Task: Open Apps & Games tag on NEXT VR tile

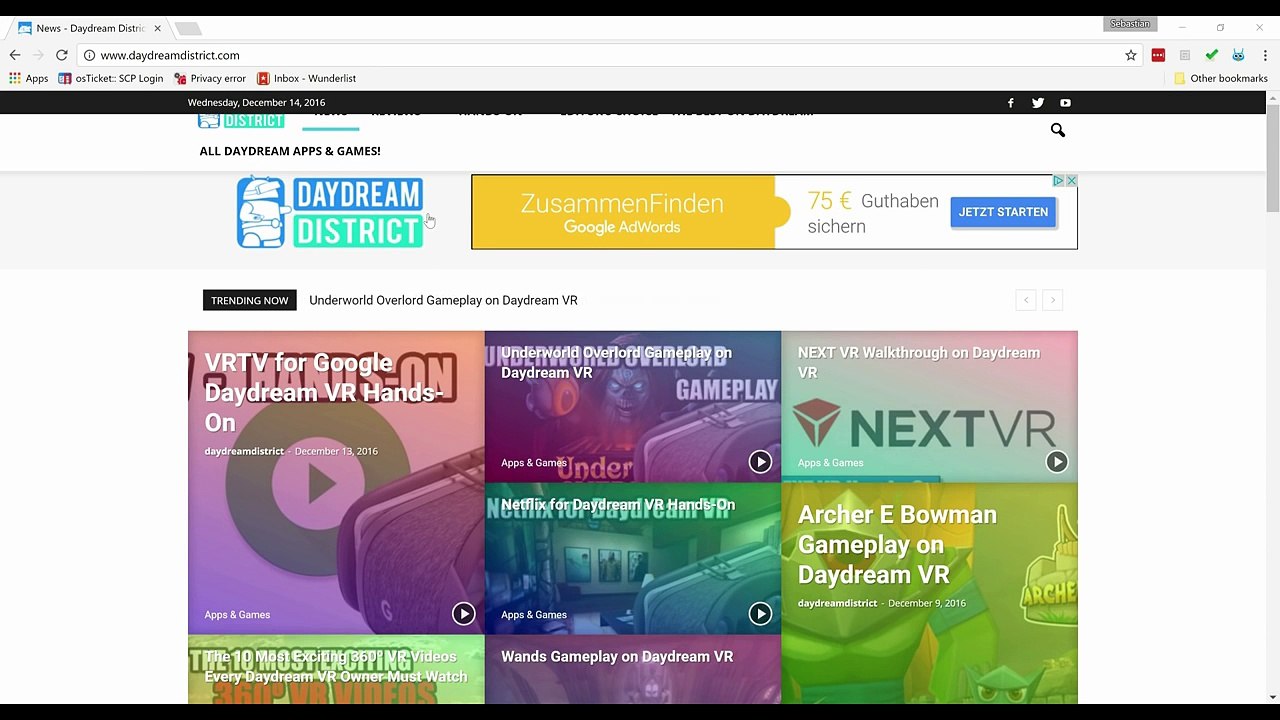Action: [830, 463]
